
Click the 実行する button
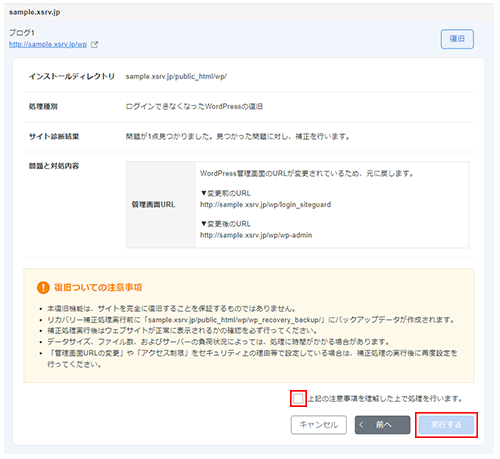pyautogui.click(x=446, y=425)
